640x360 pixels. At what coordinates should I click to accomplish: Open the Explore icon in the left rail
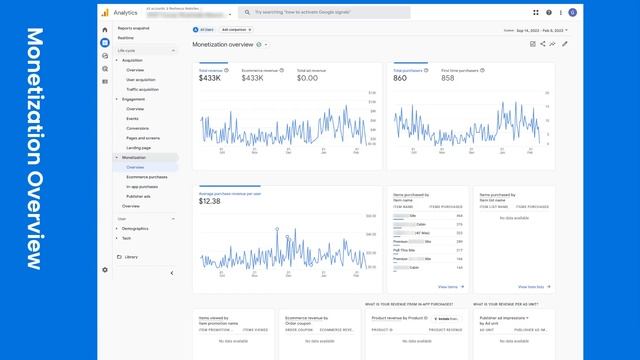(x=105, y=56)
